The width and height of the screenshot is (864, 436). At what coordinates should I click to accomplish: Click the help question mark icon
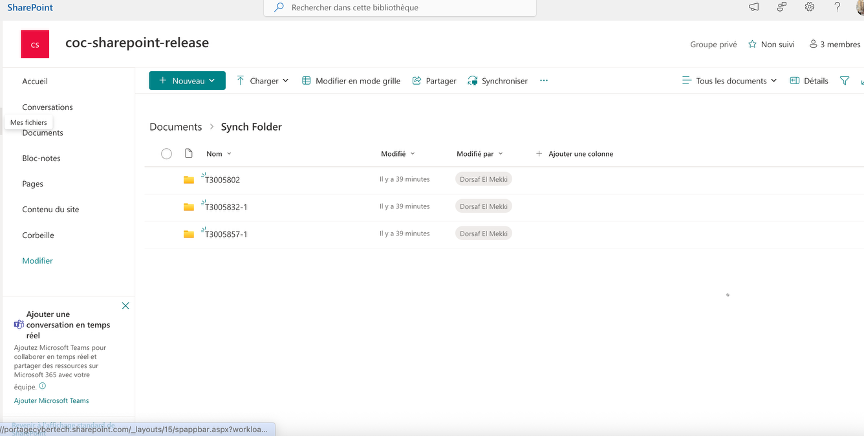[837, 7]
